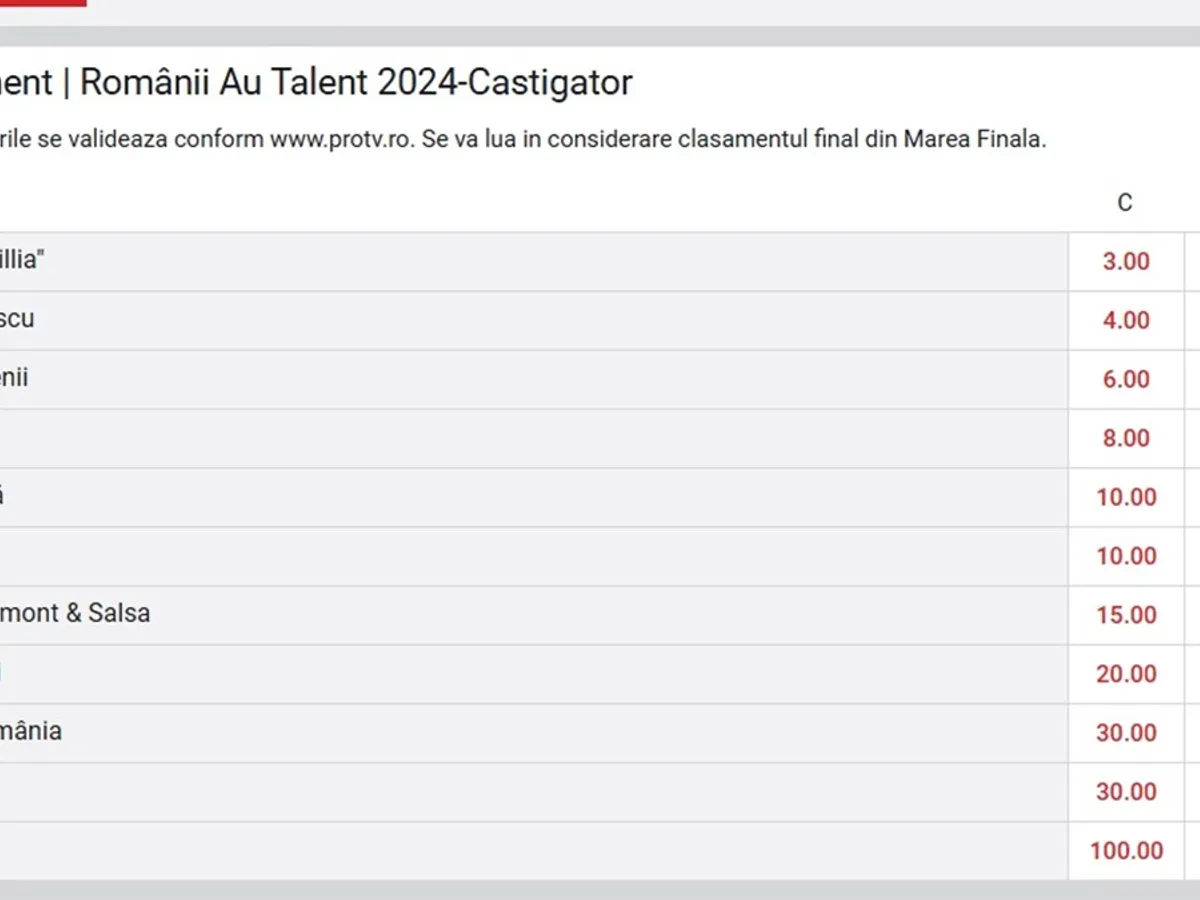Pick the 4.00 odds cell
The height and width of the screenshot is (900, 1200).
point(1126,321)
